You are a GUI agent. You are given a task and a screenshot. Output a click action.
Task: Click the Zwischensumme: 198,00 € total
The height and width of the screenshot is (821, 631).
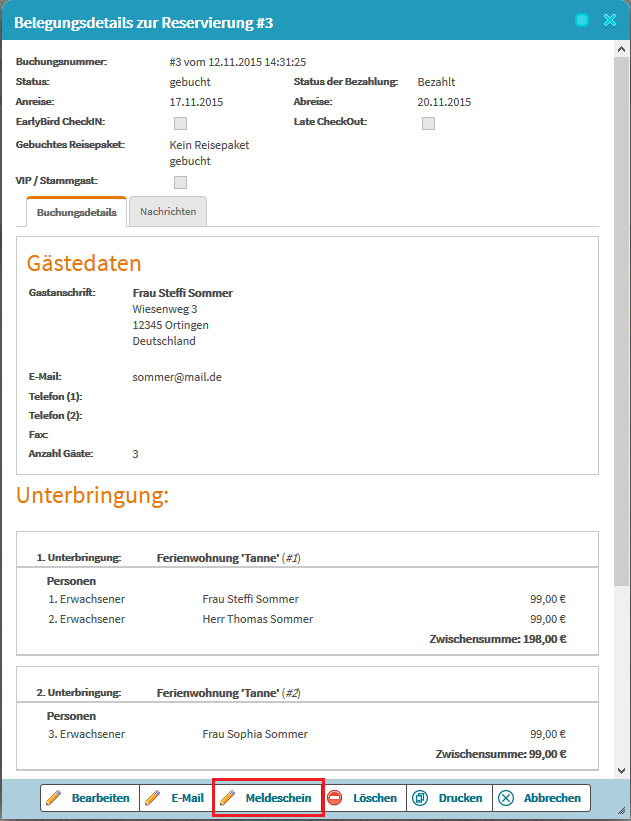[498, 639]
